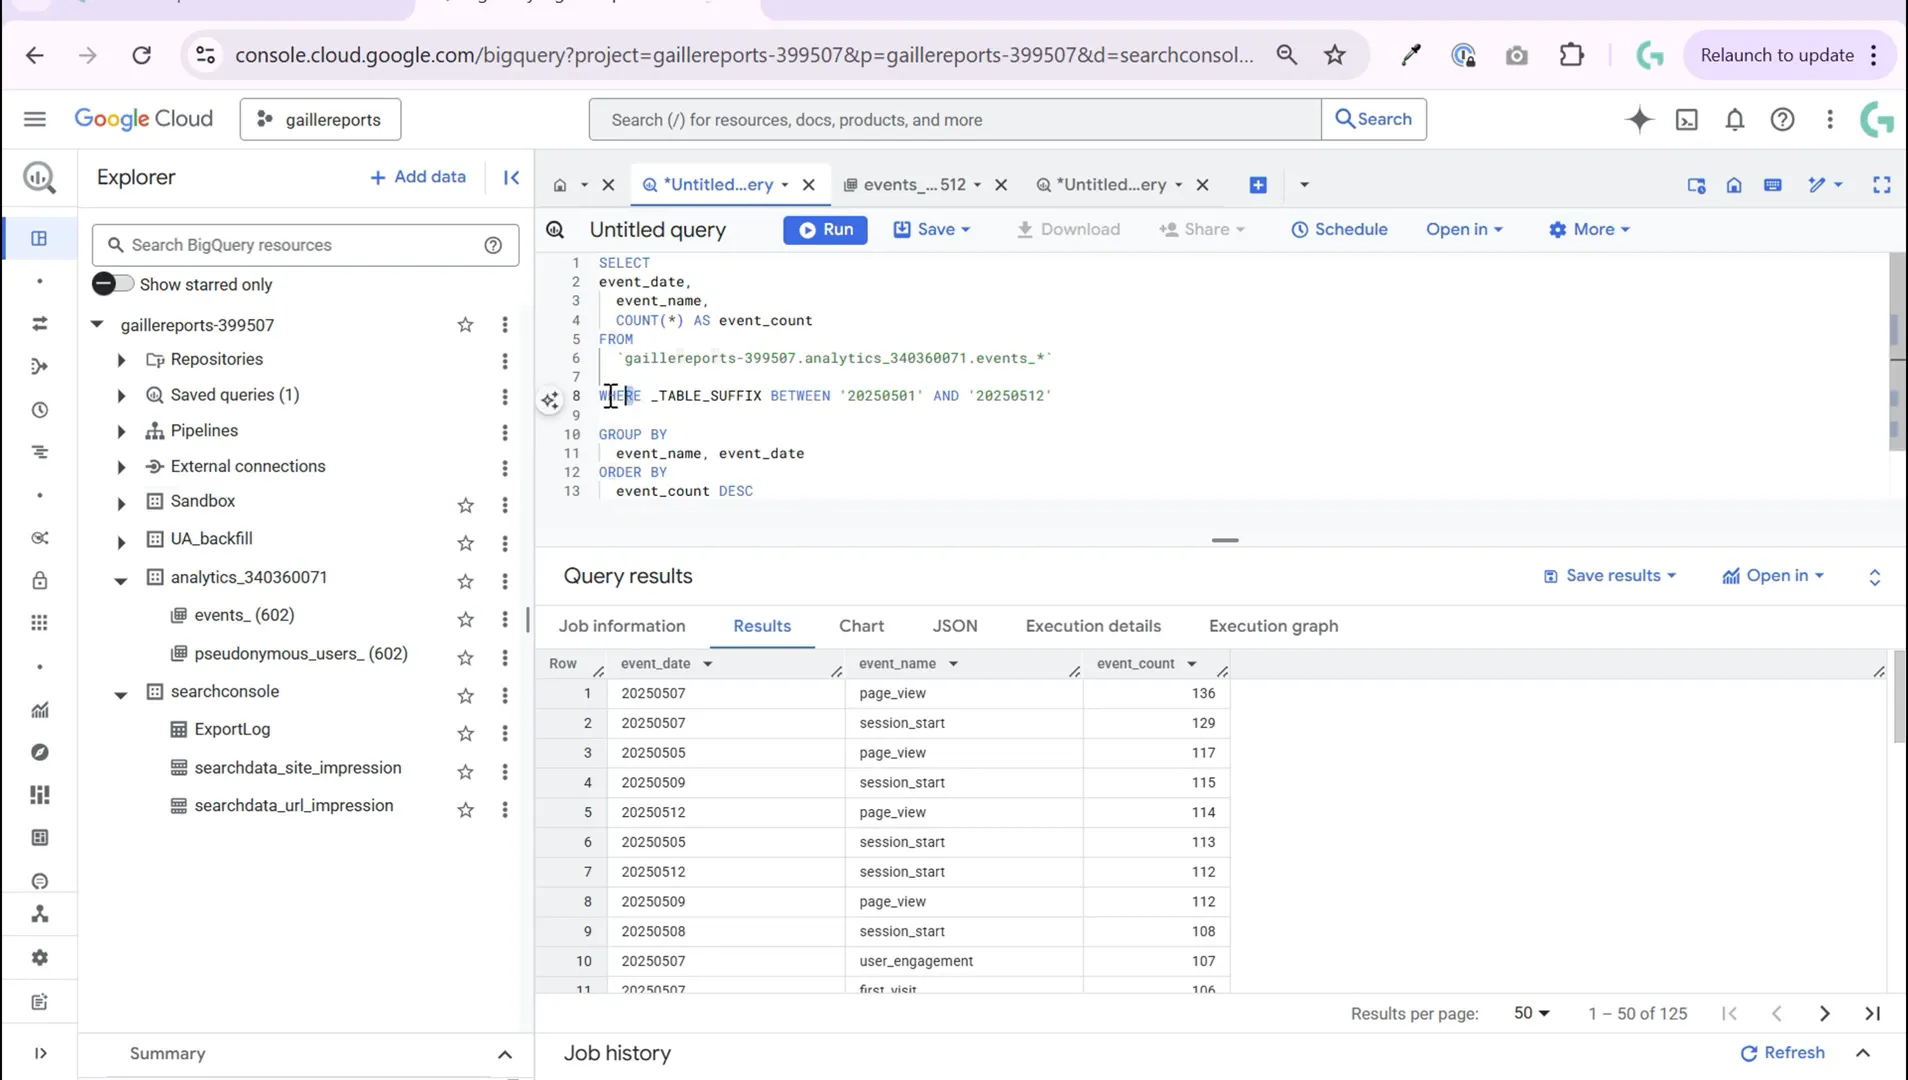
Task: Star the UA_backfill dataset
Action: coord(465,542)
